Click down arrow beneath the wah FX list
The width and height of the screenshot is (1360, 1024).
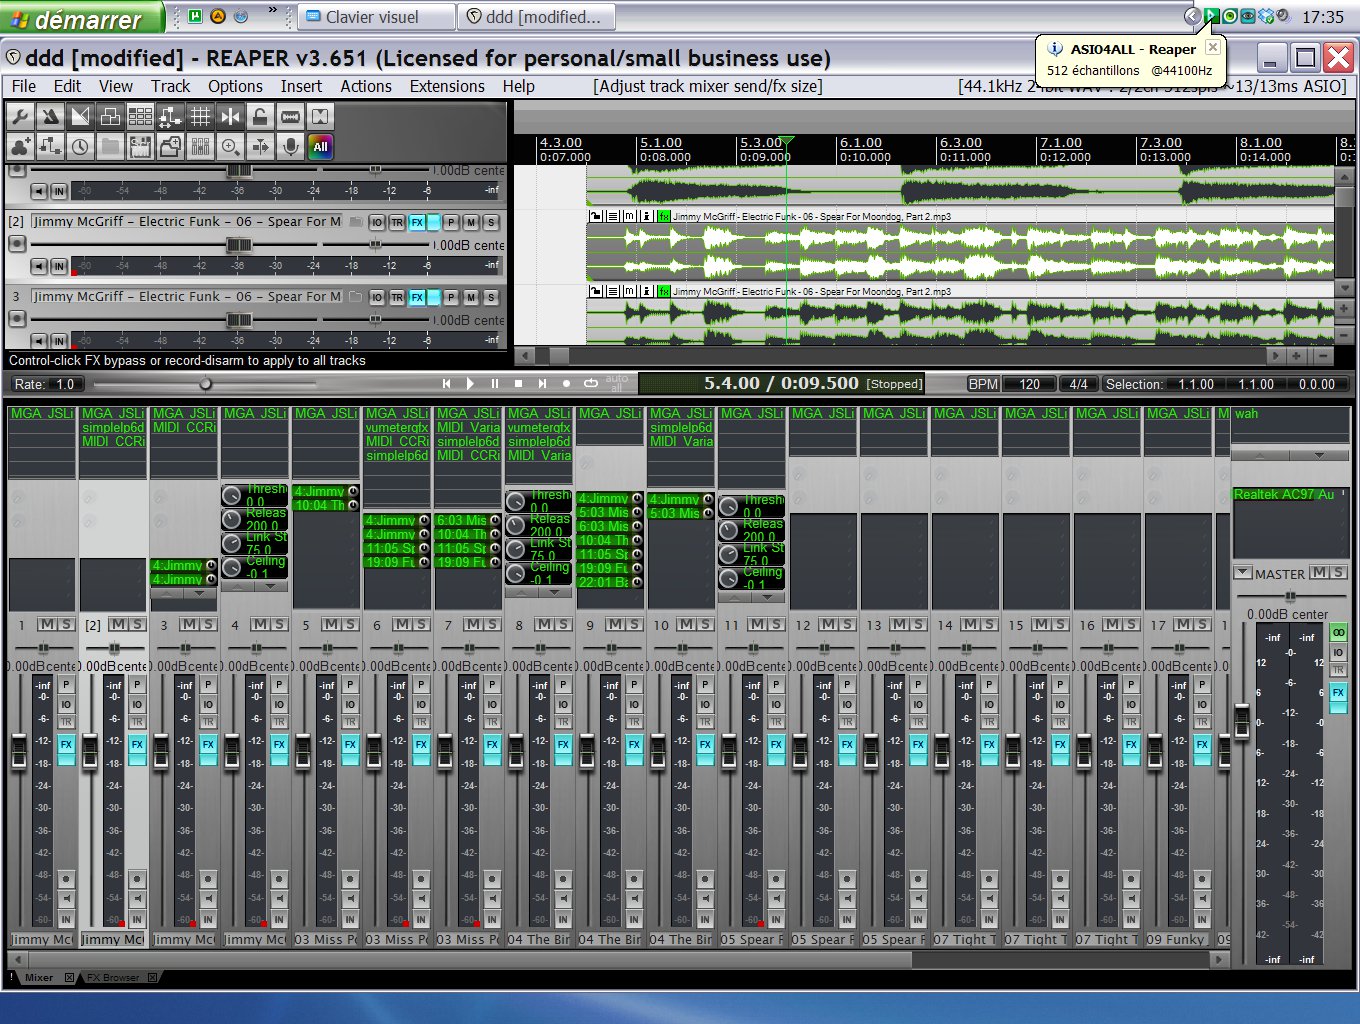click(1319, 455)
